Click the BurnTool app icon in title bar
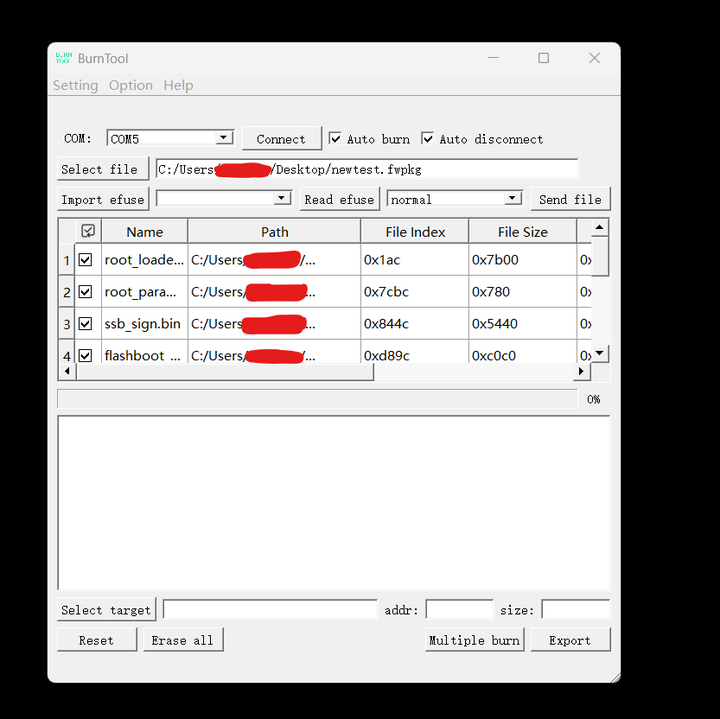 [x=64, y=58]
